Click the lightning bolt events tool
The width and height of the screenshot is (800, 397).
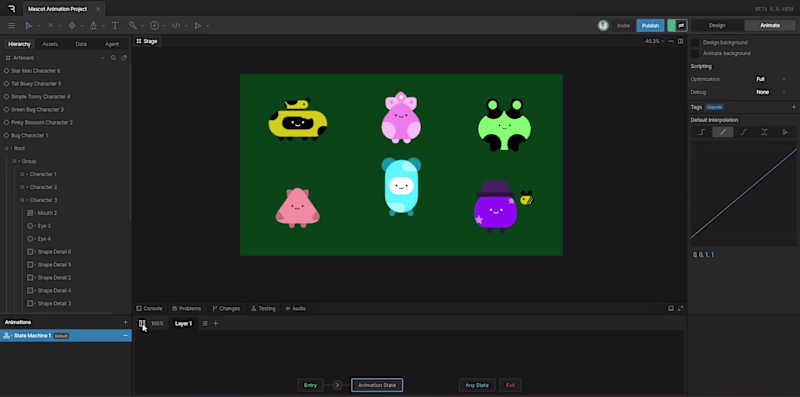(x=155, y=26)
